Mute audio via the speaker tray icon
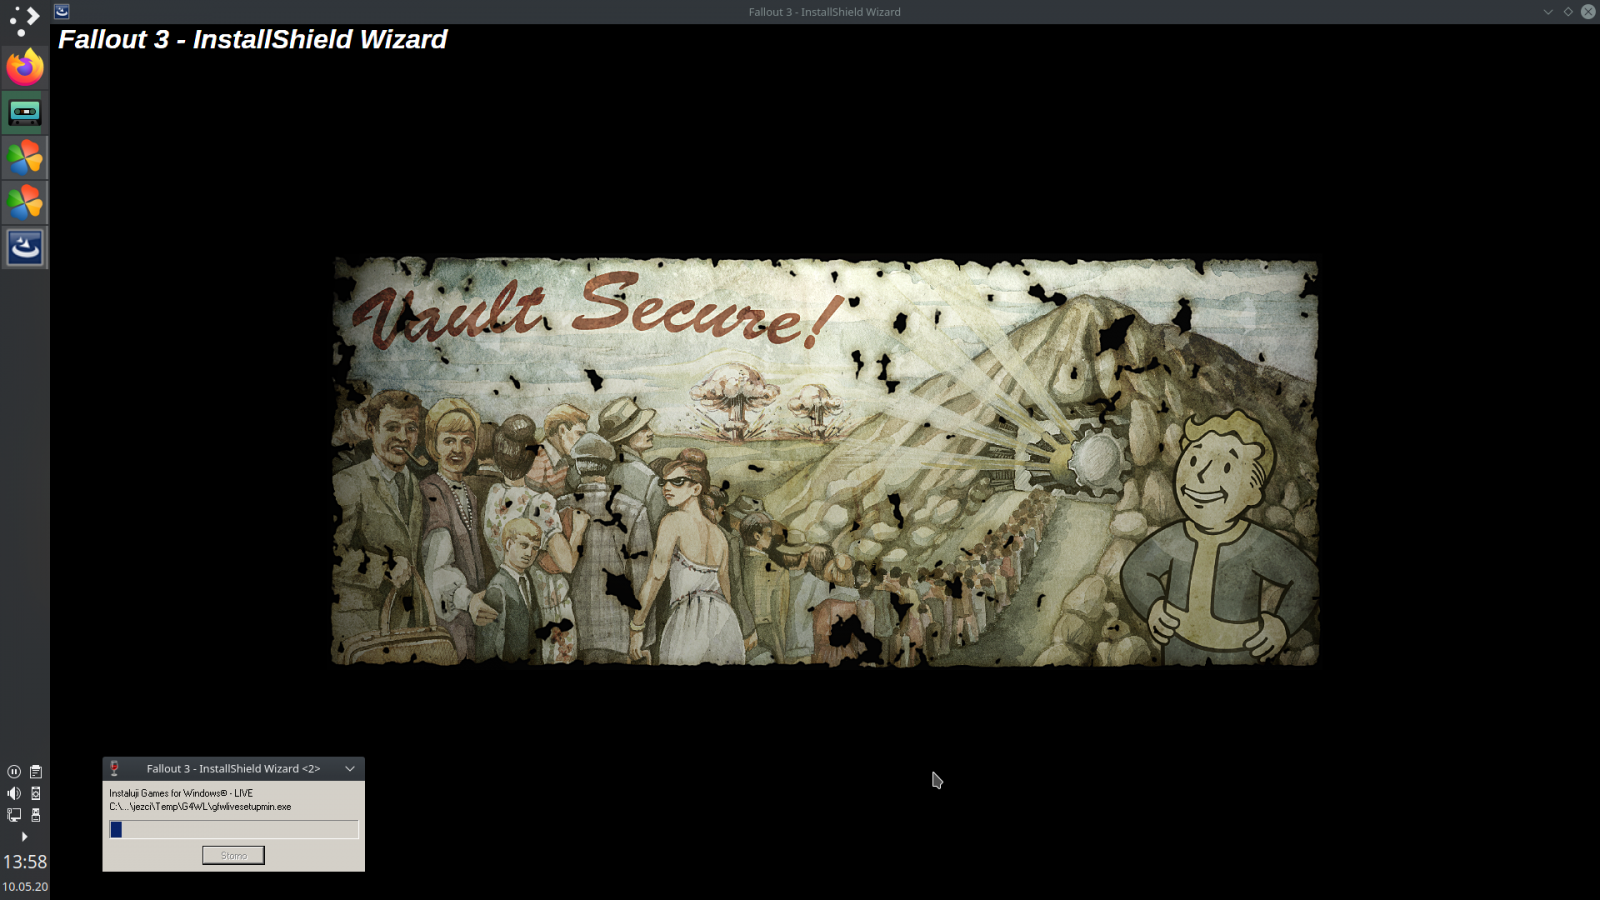1600x900 pixels. pyautogui.click(x=13, y=793)
